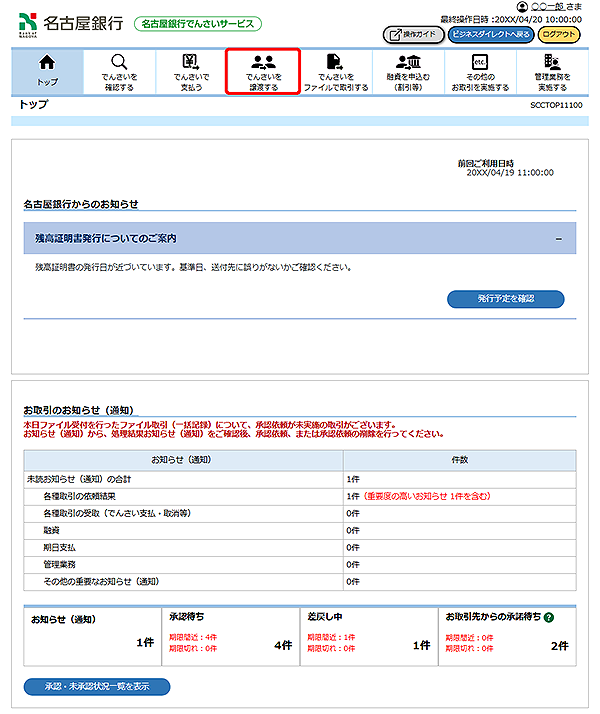Click the トップ home icon
This screenshot has width=600, height=714.
[x=47, y=64]
